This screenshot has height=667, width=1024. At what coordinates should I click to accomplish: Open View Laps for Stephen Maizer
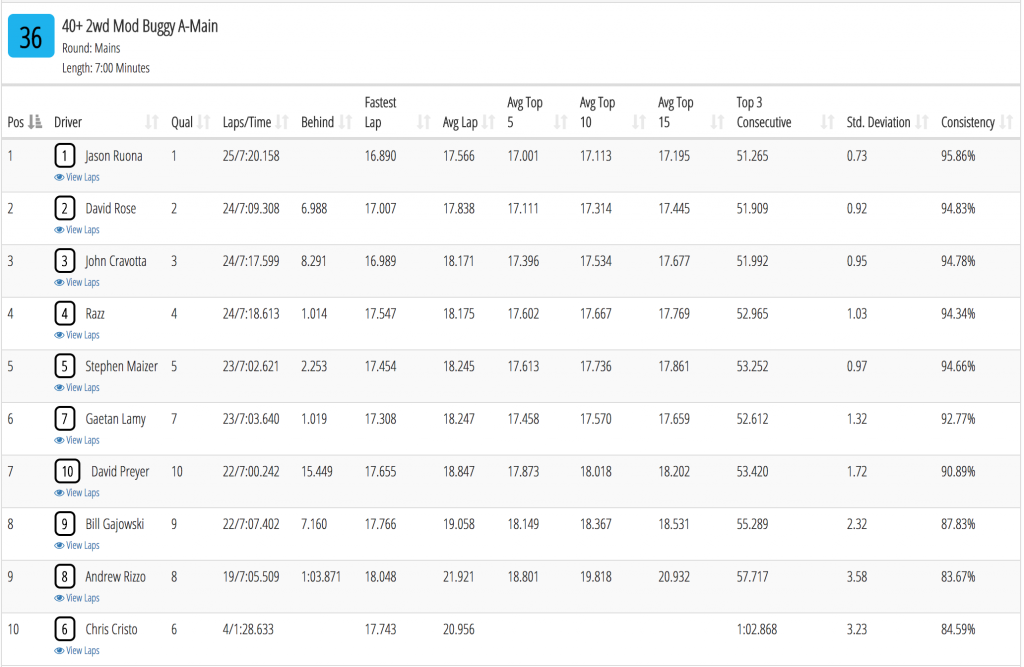pyautogui.click(x=77, y=387)
